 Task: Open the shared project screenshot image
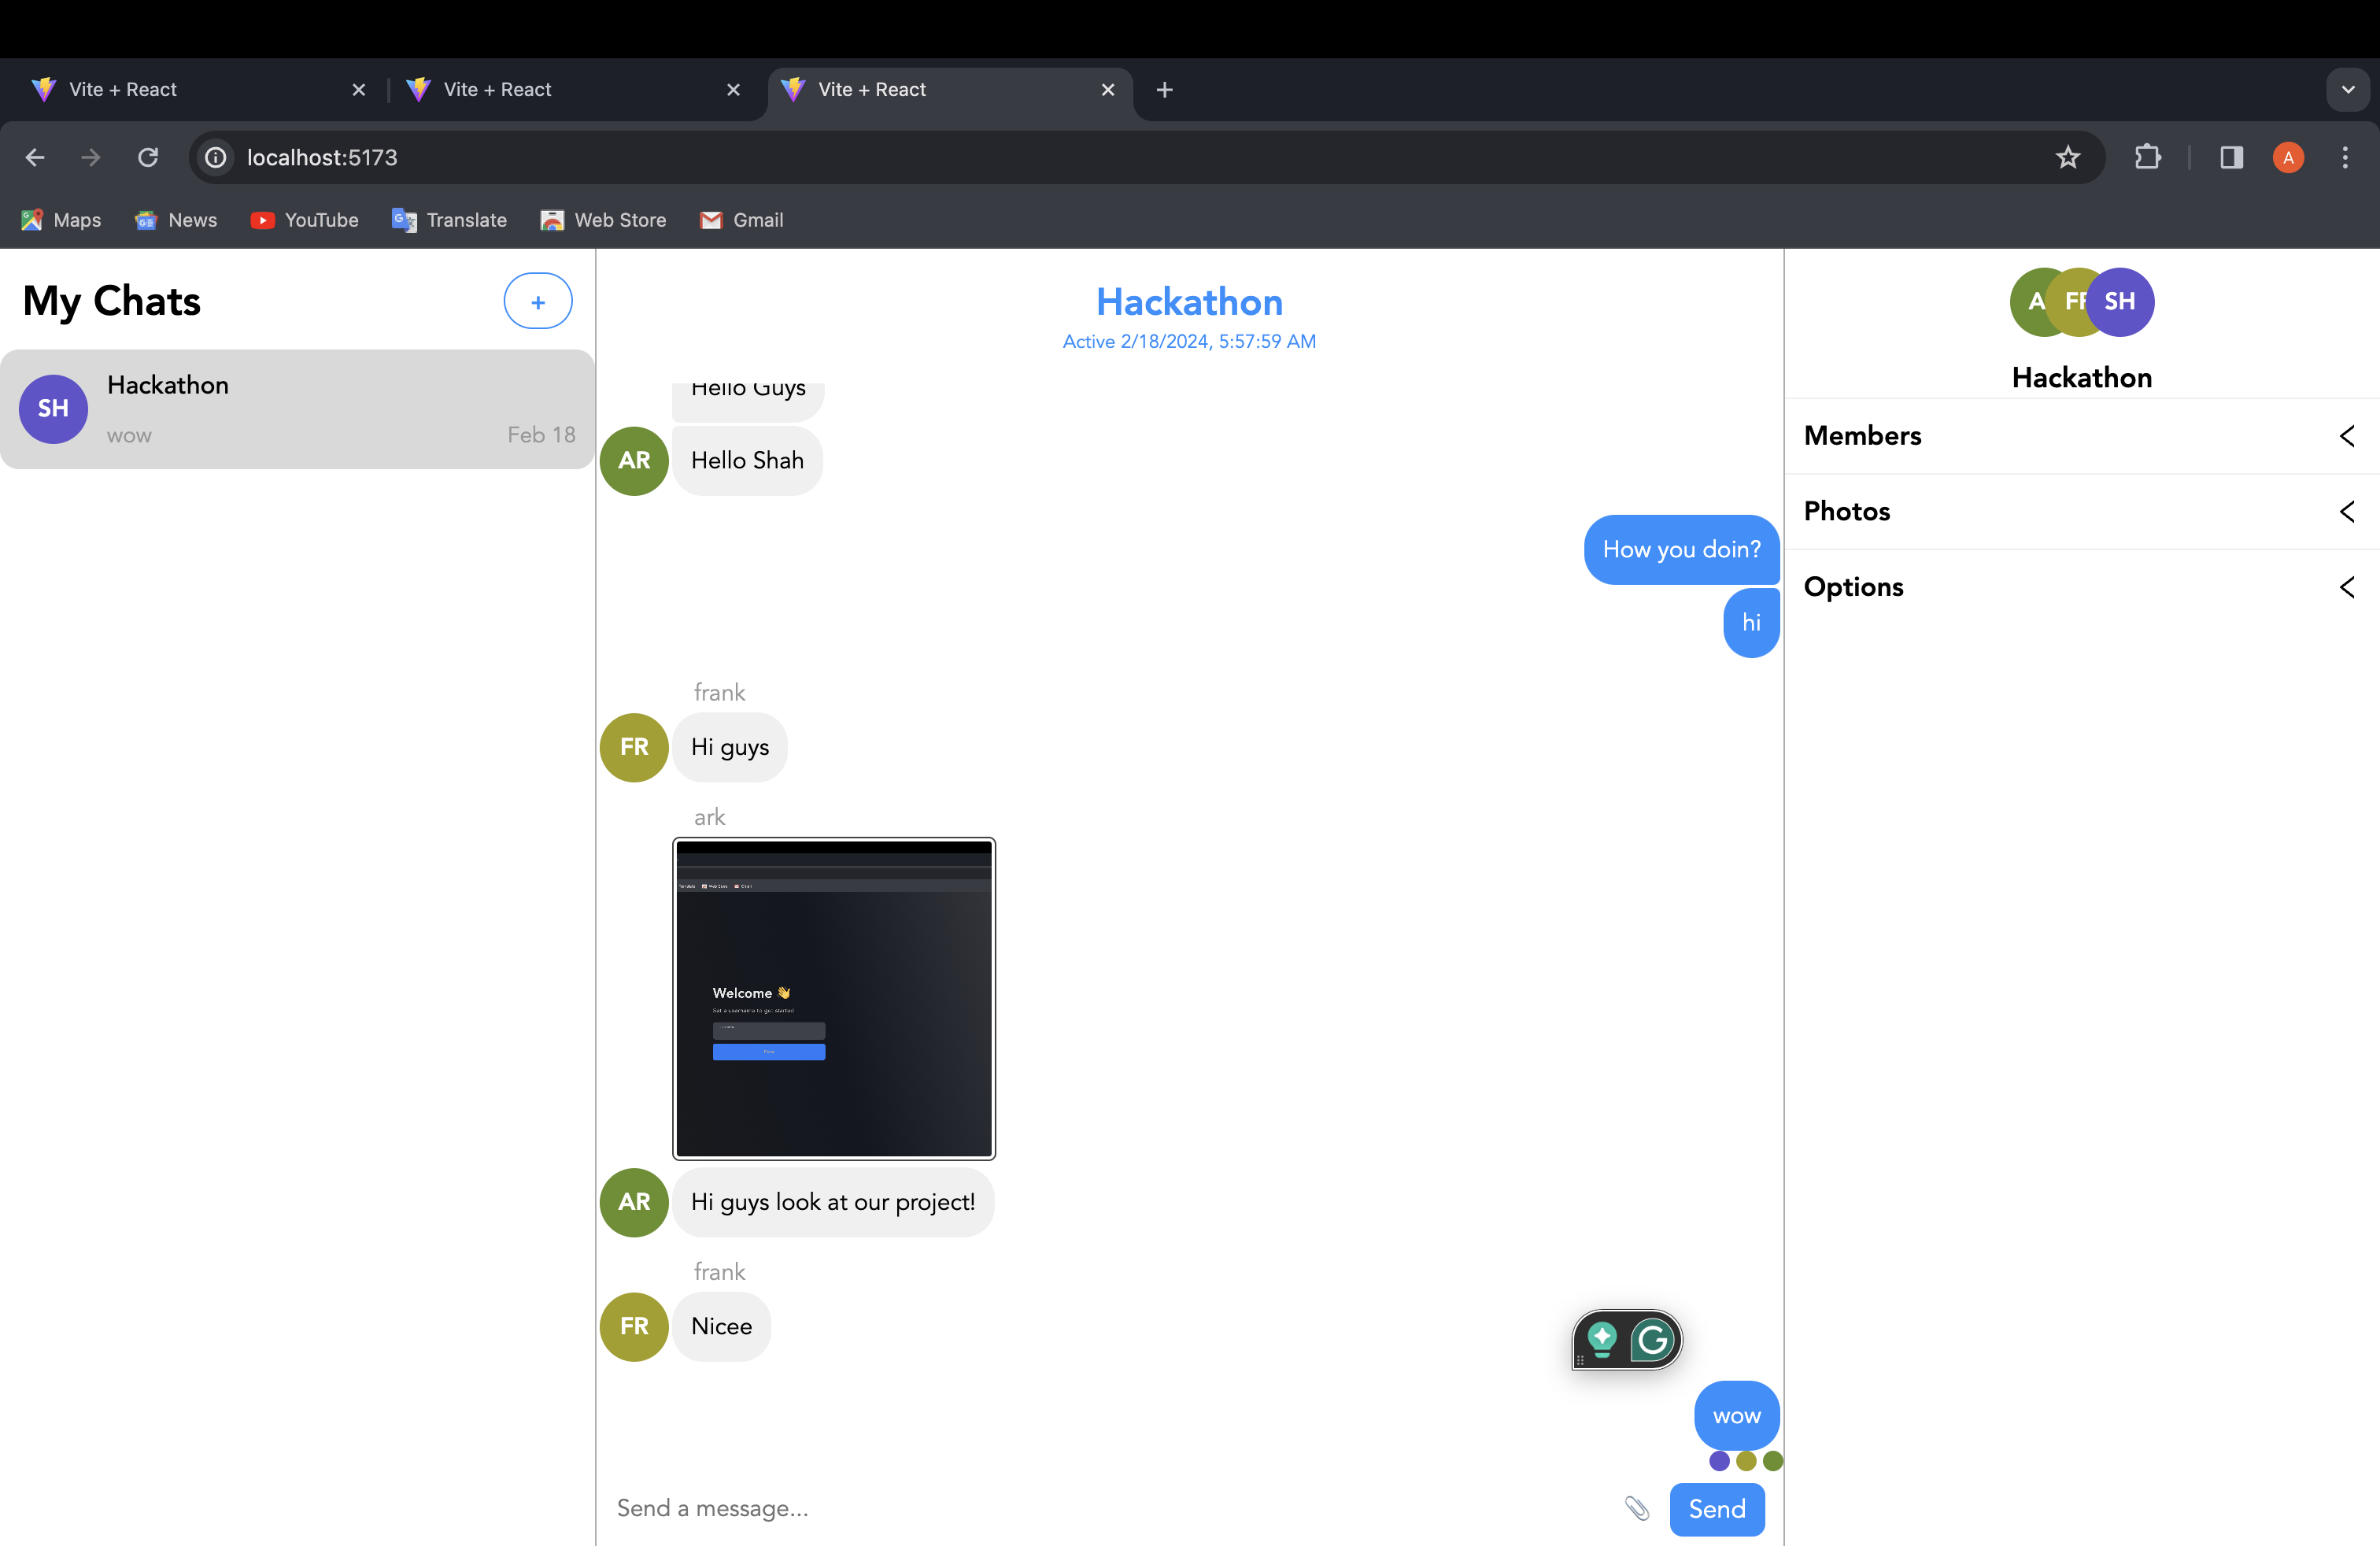pyautogui.click(x=833, y=998)
